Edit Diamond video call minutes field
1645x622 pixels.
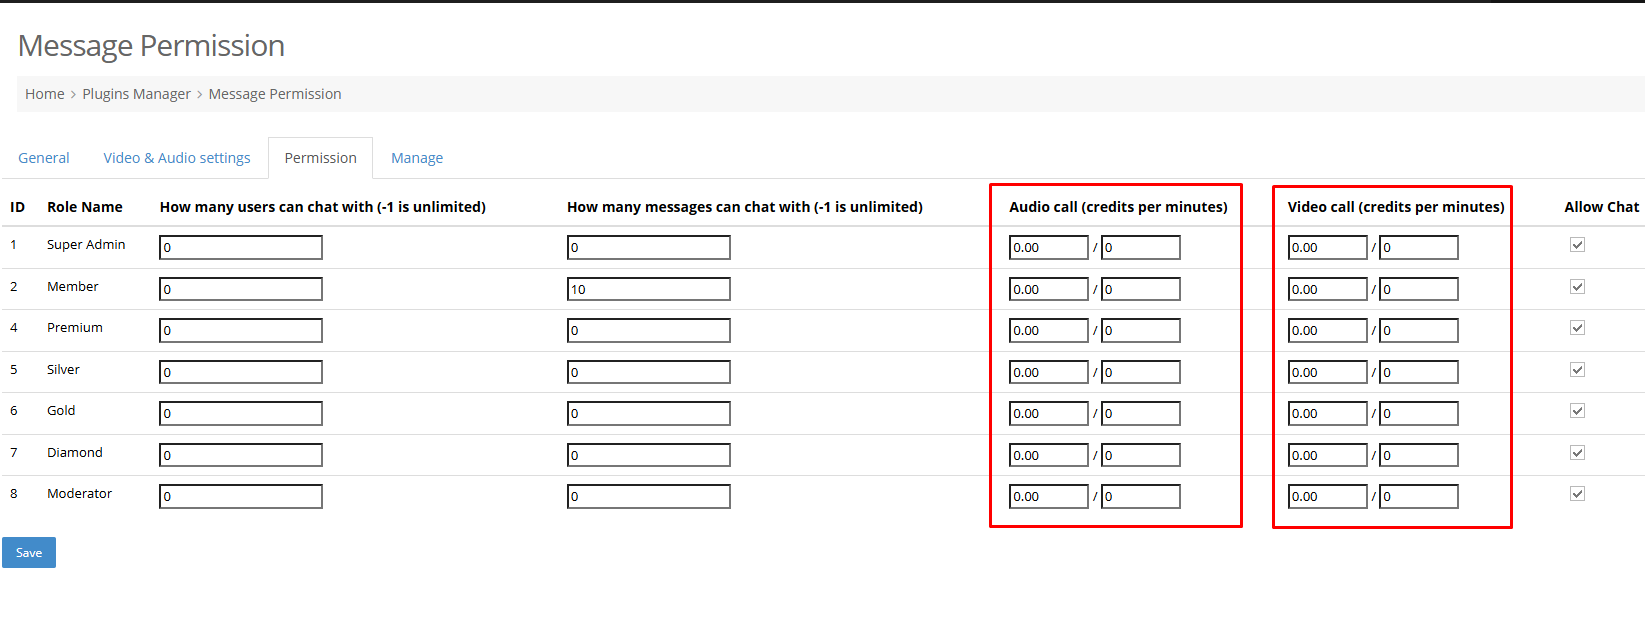(x=1419, y=455)
